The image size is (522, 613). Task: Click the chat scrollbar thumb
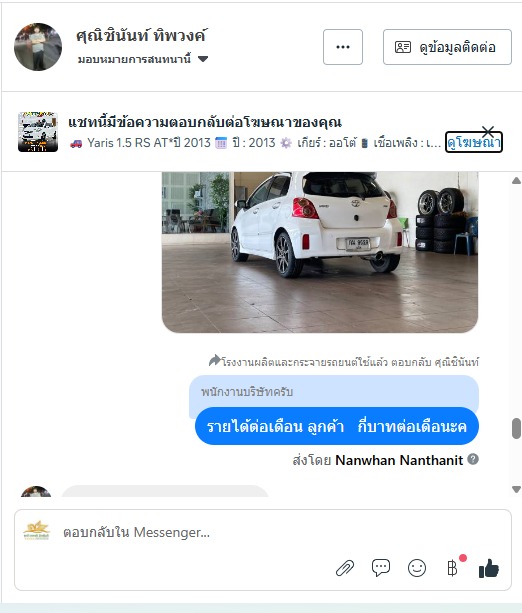pyautogui.click(x=516, y=428)
